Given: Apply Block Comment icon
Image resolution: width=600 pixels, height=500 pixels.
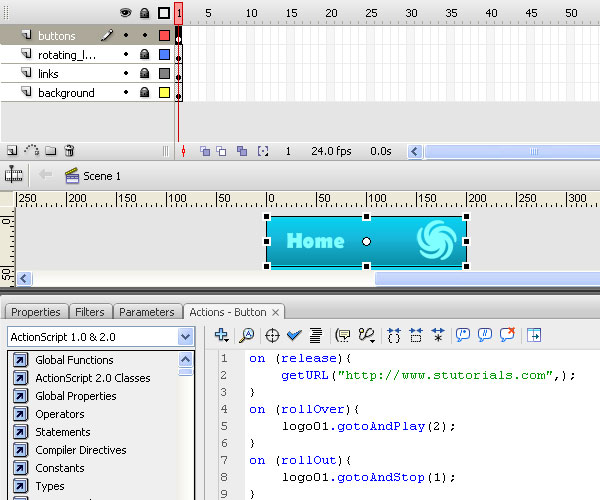Looking at the screenshot, I should click(x=463, y=335).
